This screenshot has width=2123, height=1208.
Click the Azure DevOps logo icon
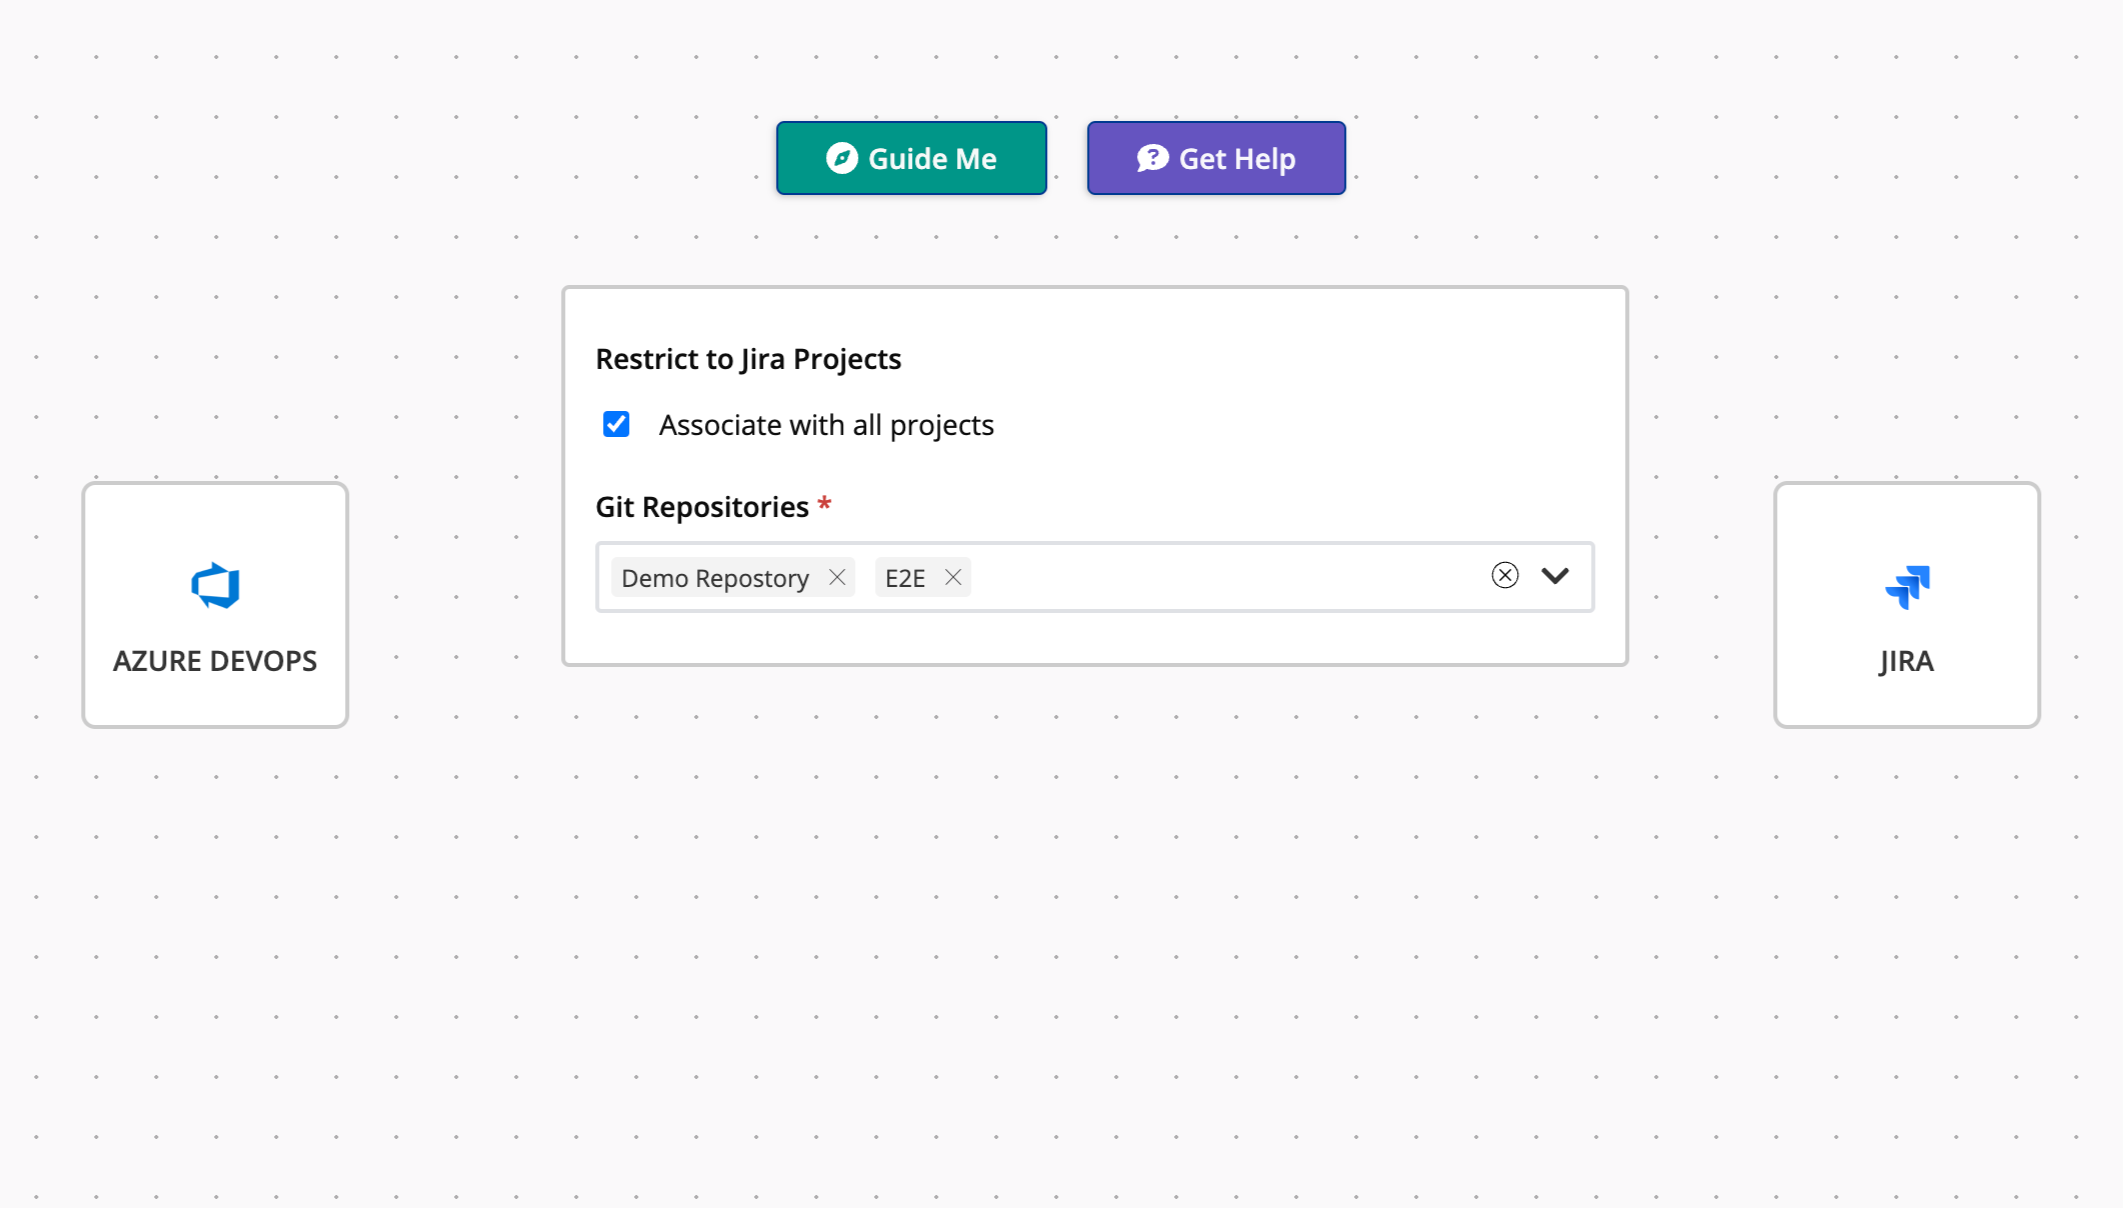pyautogui.click(x=215, y=586)
